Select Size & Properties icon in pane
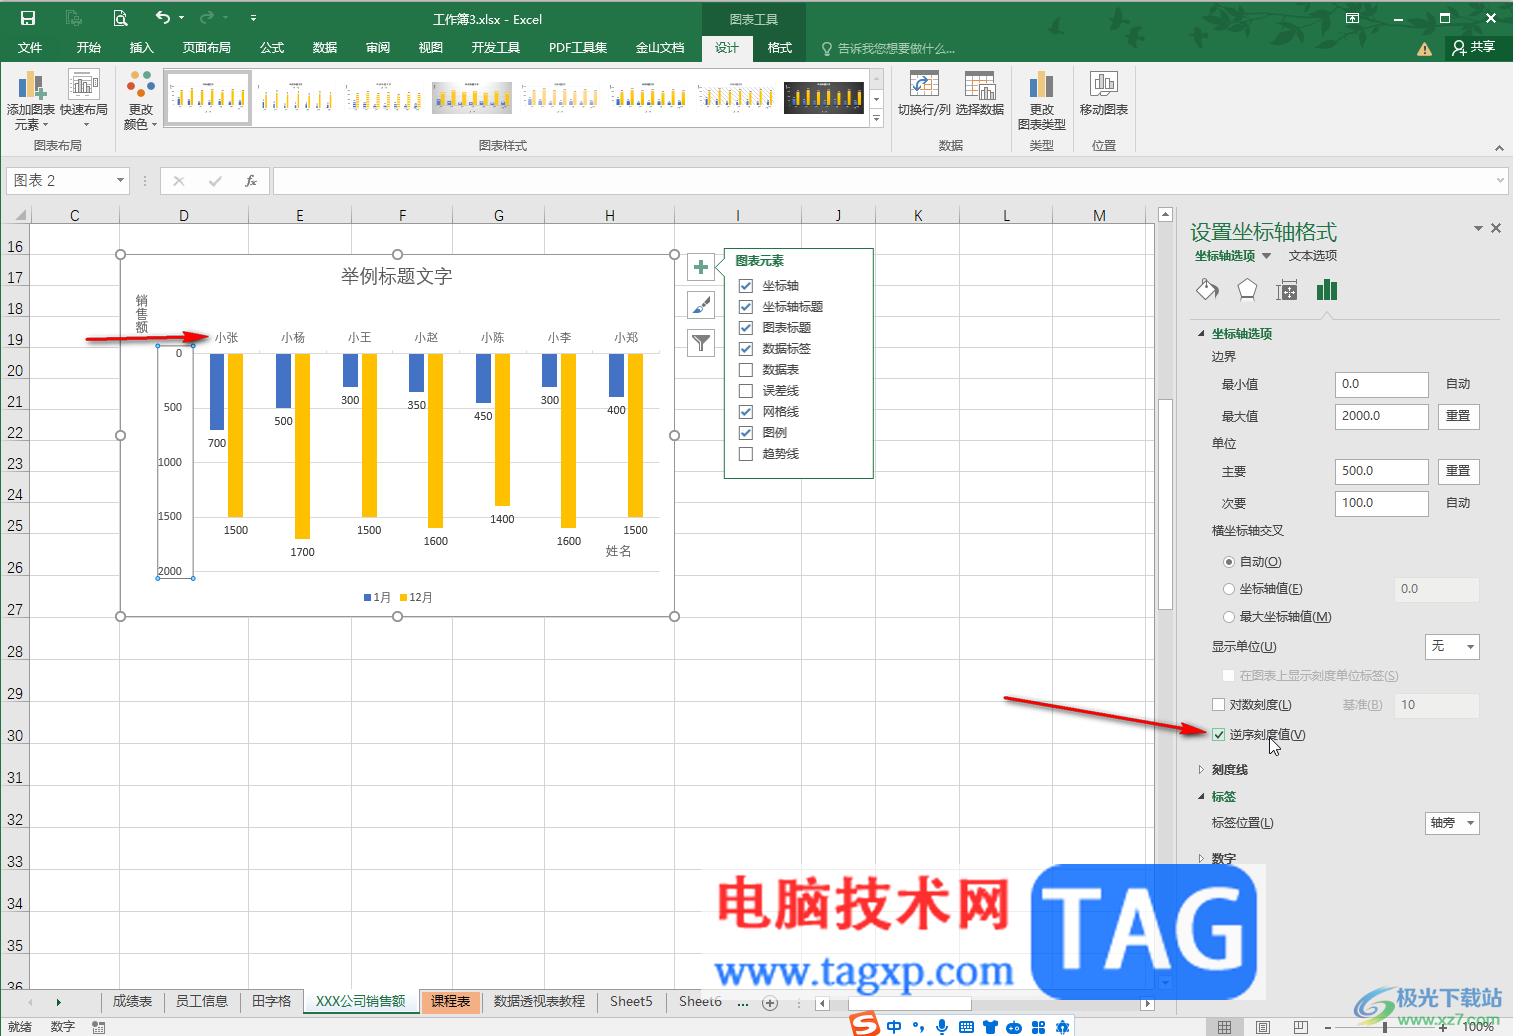The image size is (1513, 1036). pyautogui.click(x=1287, y=290)
